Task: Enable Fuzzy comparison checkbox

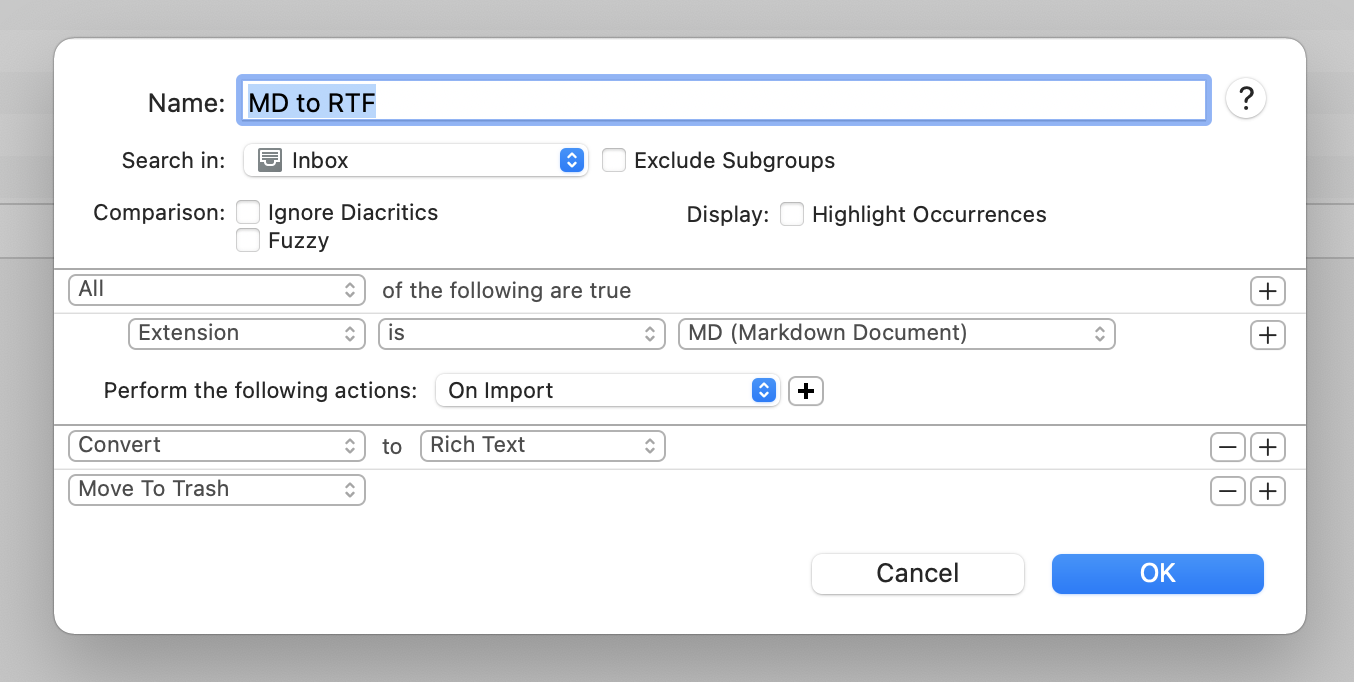Action: coord(248,240)
